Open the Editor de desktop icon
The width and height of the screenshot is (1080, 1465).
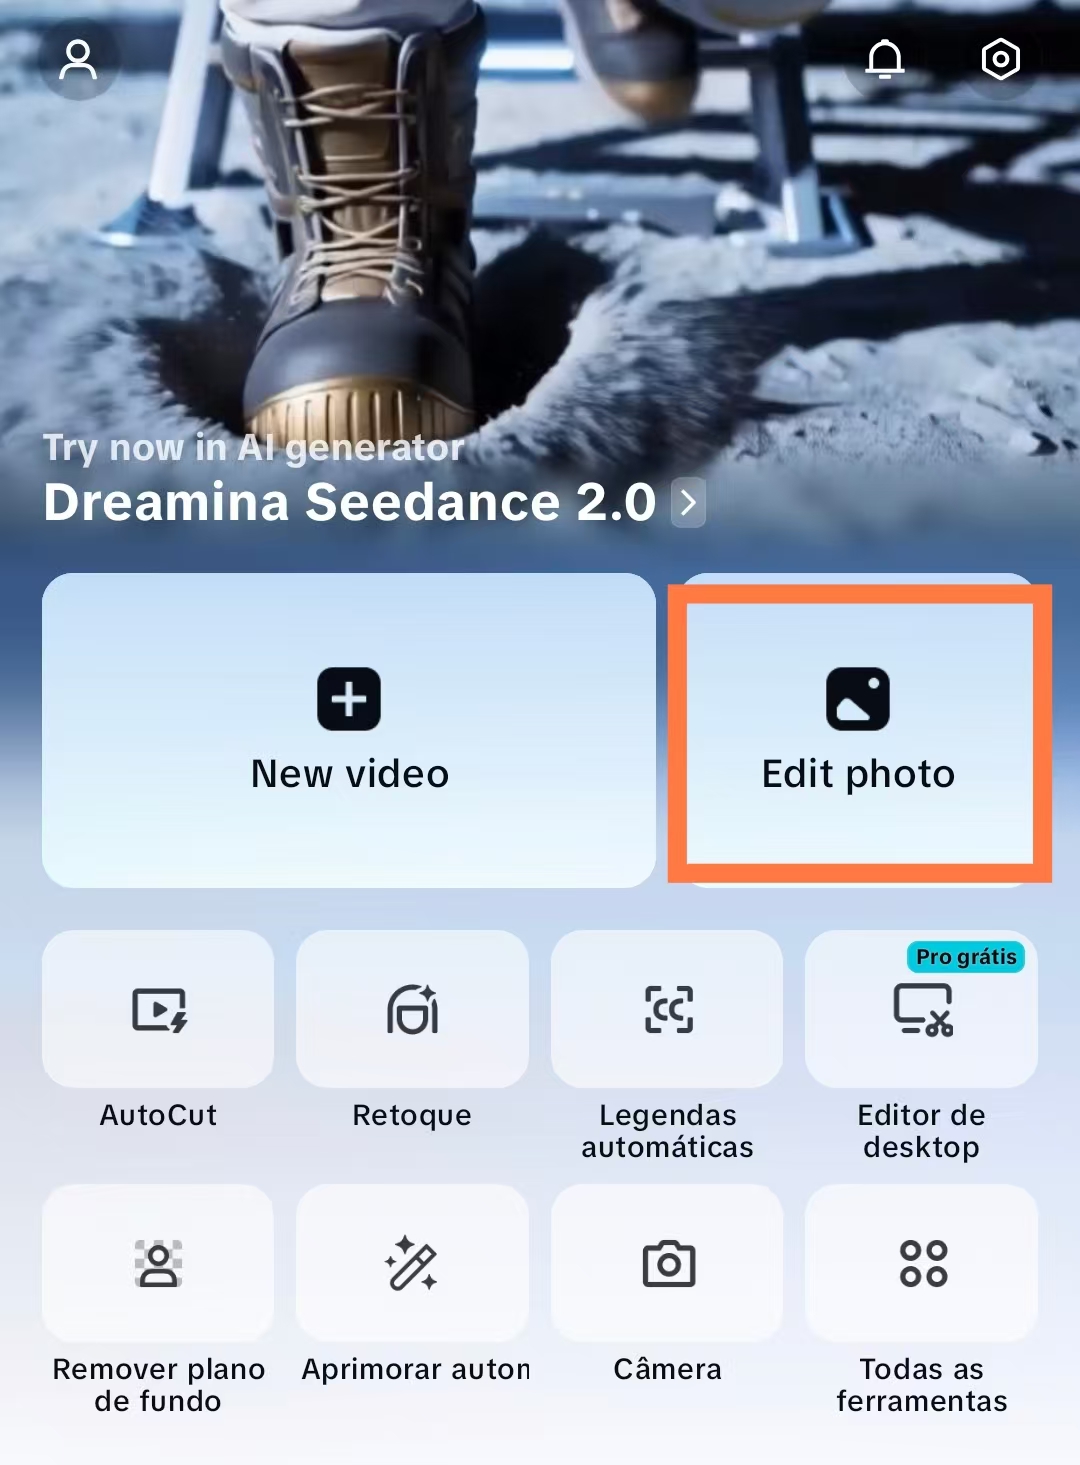click(x=921, y=1009)
